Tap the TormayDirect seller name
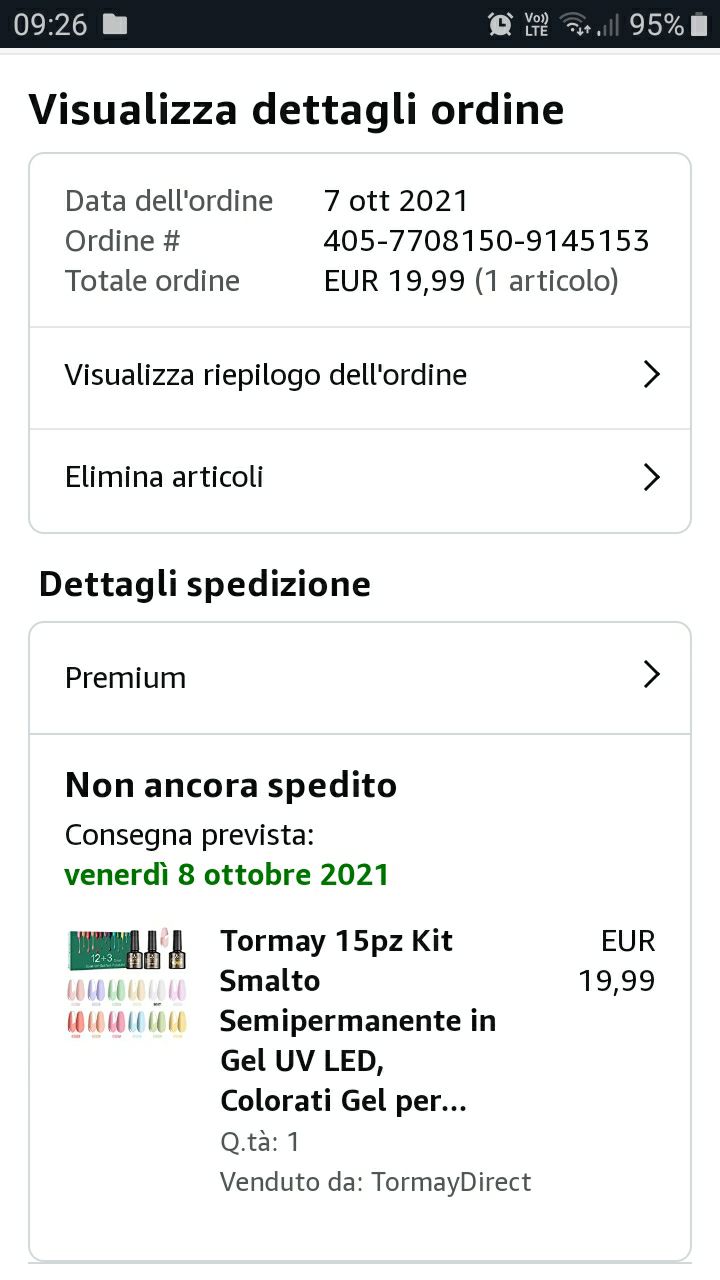The width and height of the screenshot is (720, 1280). 451,1182
